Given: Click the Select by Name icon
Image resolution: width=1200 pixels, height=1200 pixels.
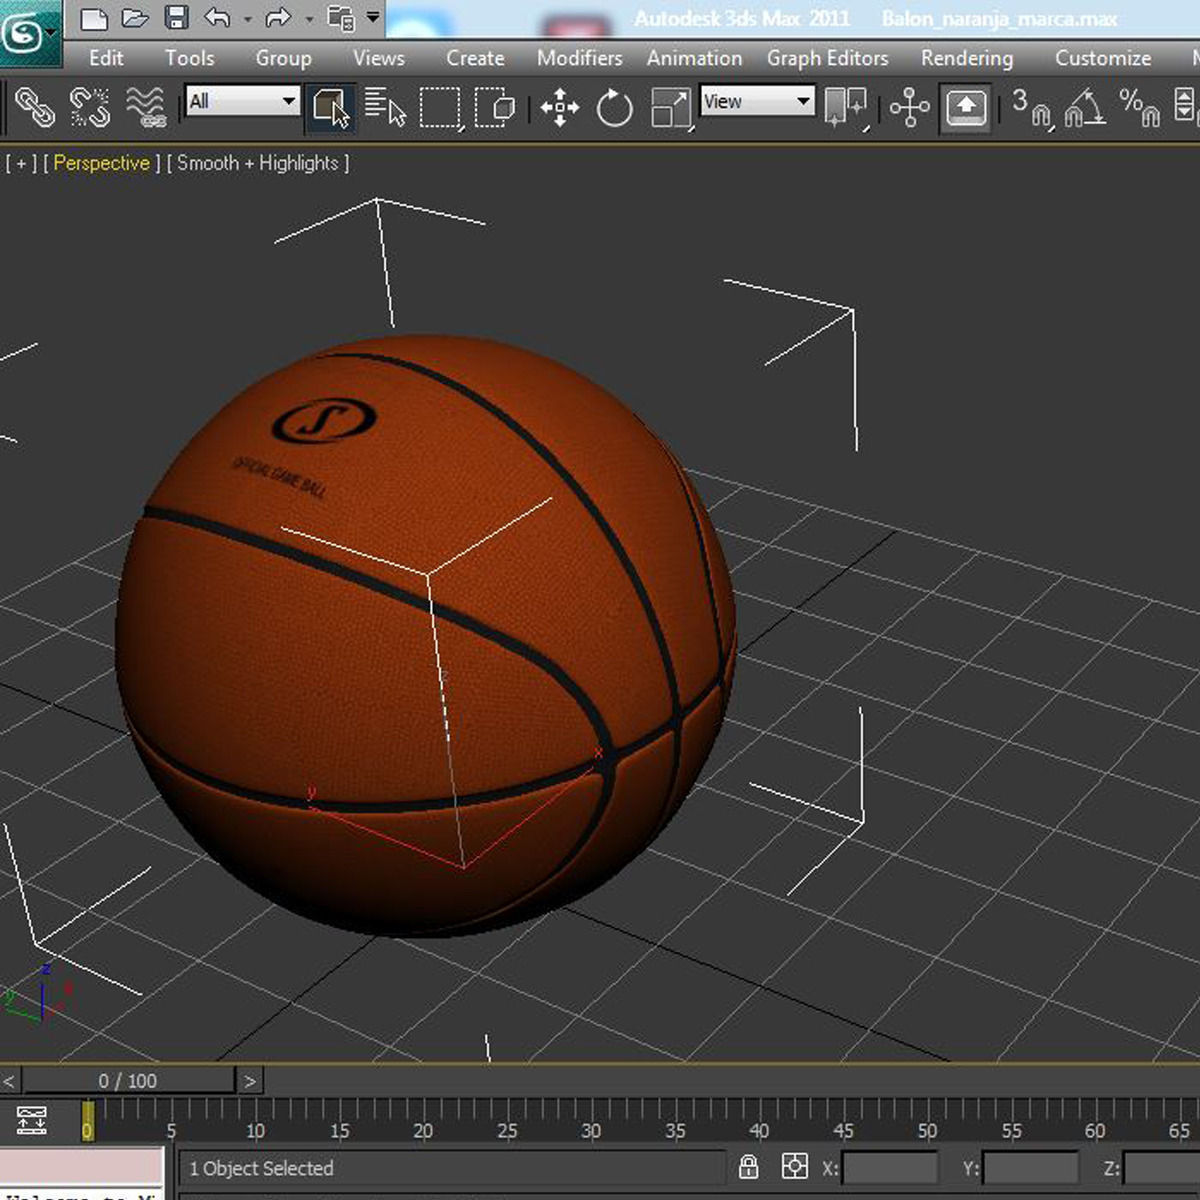Looking at the screenshot, I should pos(386,107).
